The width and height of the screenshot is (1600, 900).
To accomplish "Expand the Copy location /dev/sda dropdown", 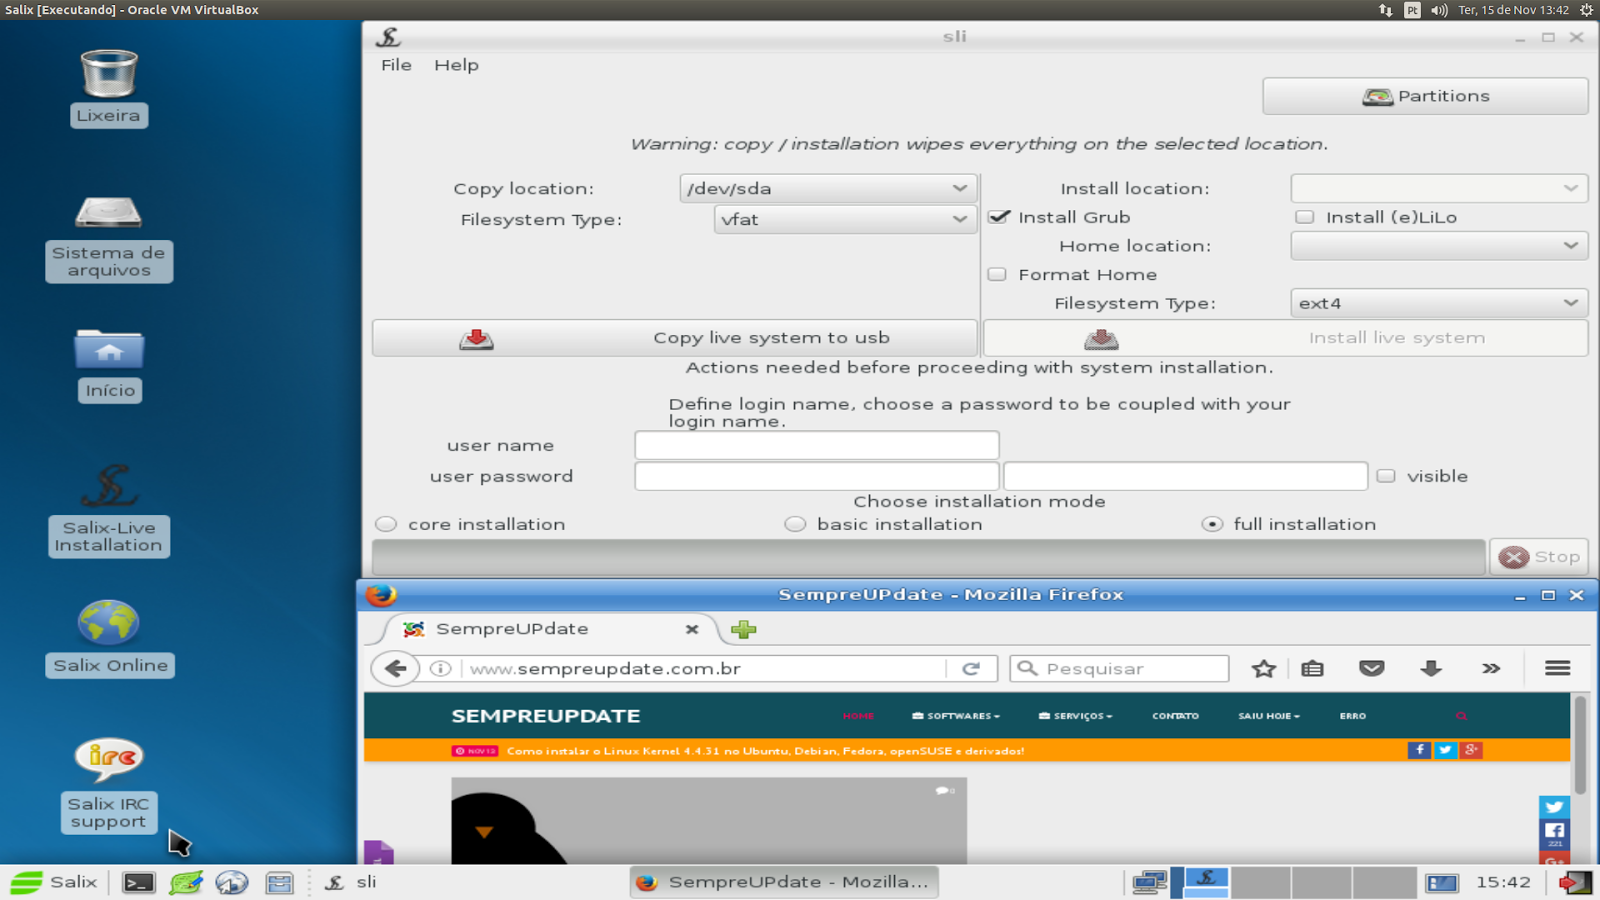I will (827, 188).
